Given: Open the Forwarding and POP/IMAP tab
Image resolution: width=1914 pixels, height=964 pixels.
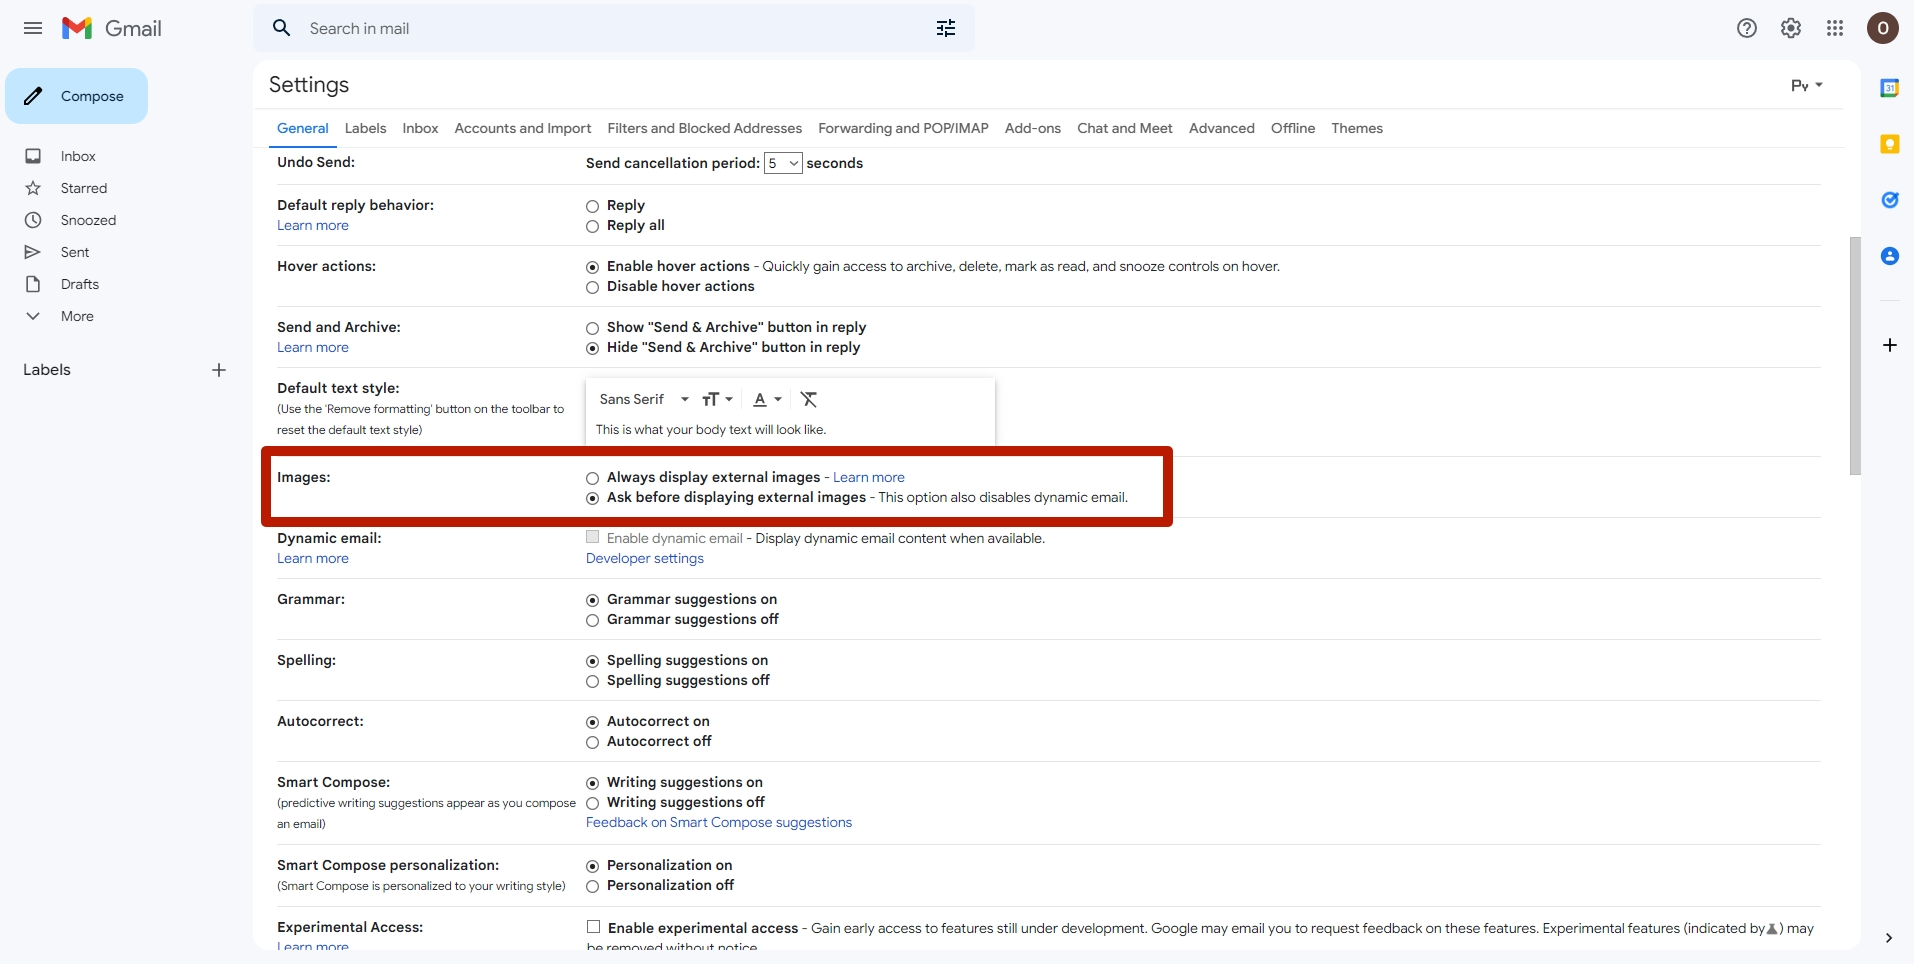Looking at the screenshot, I should (x=902, y=128).
